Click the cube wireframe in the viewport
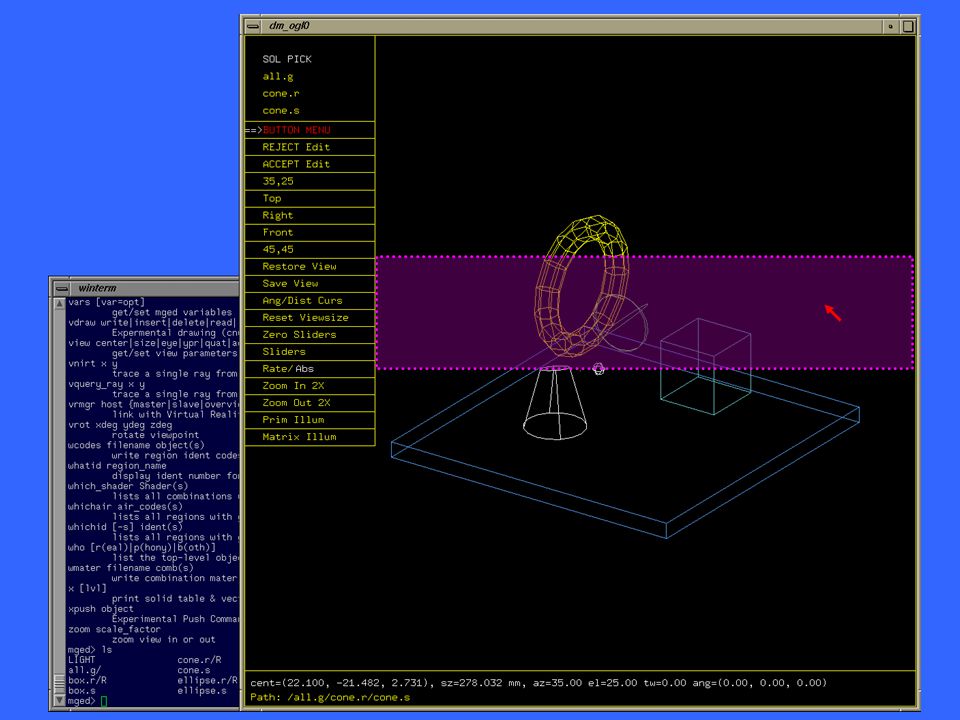960x720 pixels. [x=705, y=366]
